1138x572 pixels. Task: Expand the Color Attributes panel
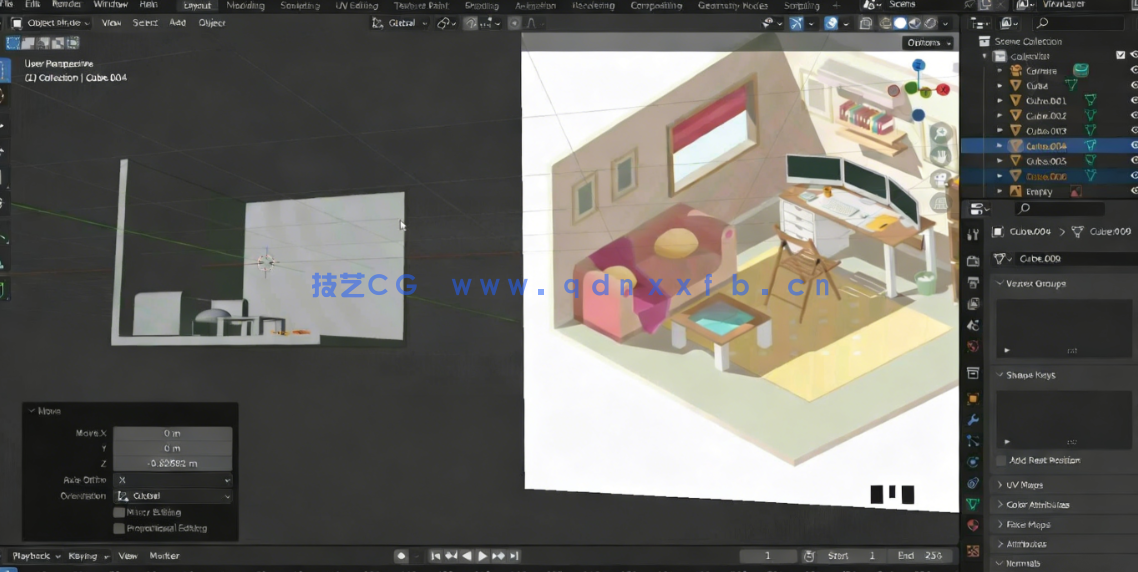coord(1033,504)
